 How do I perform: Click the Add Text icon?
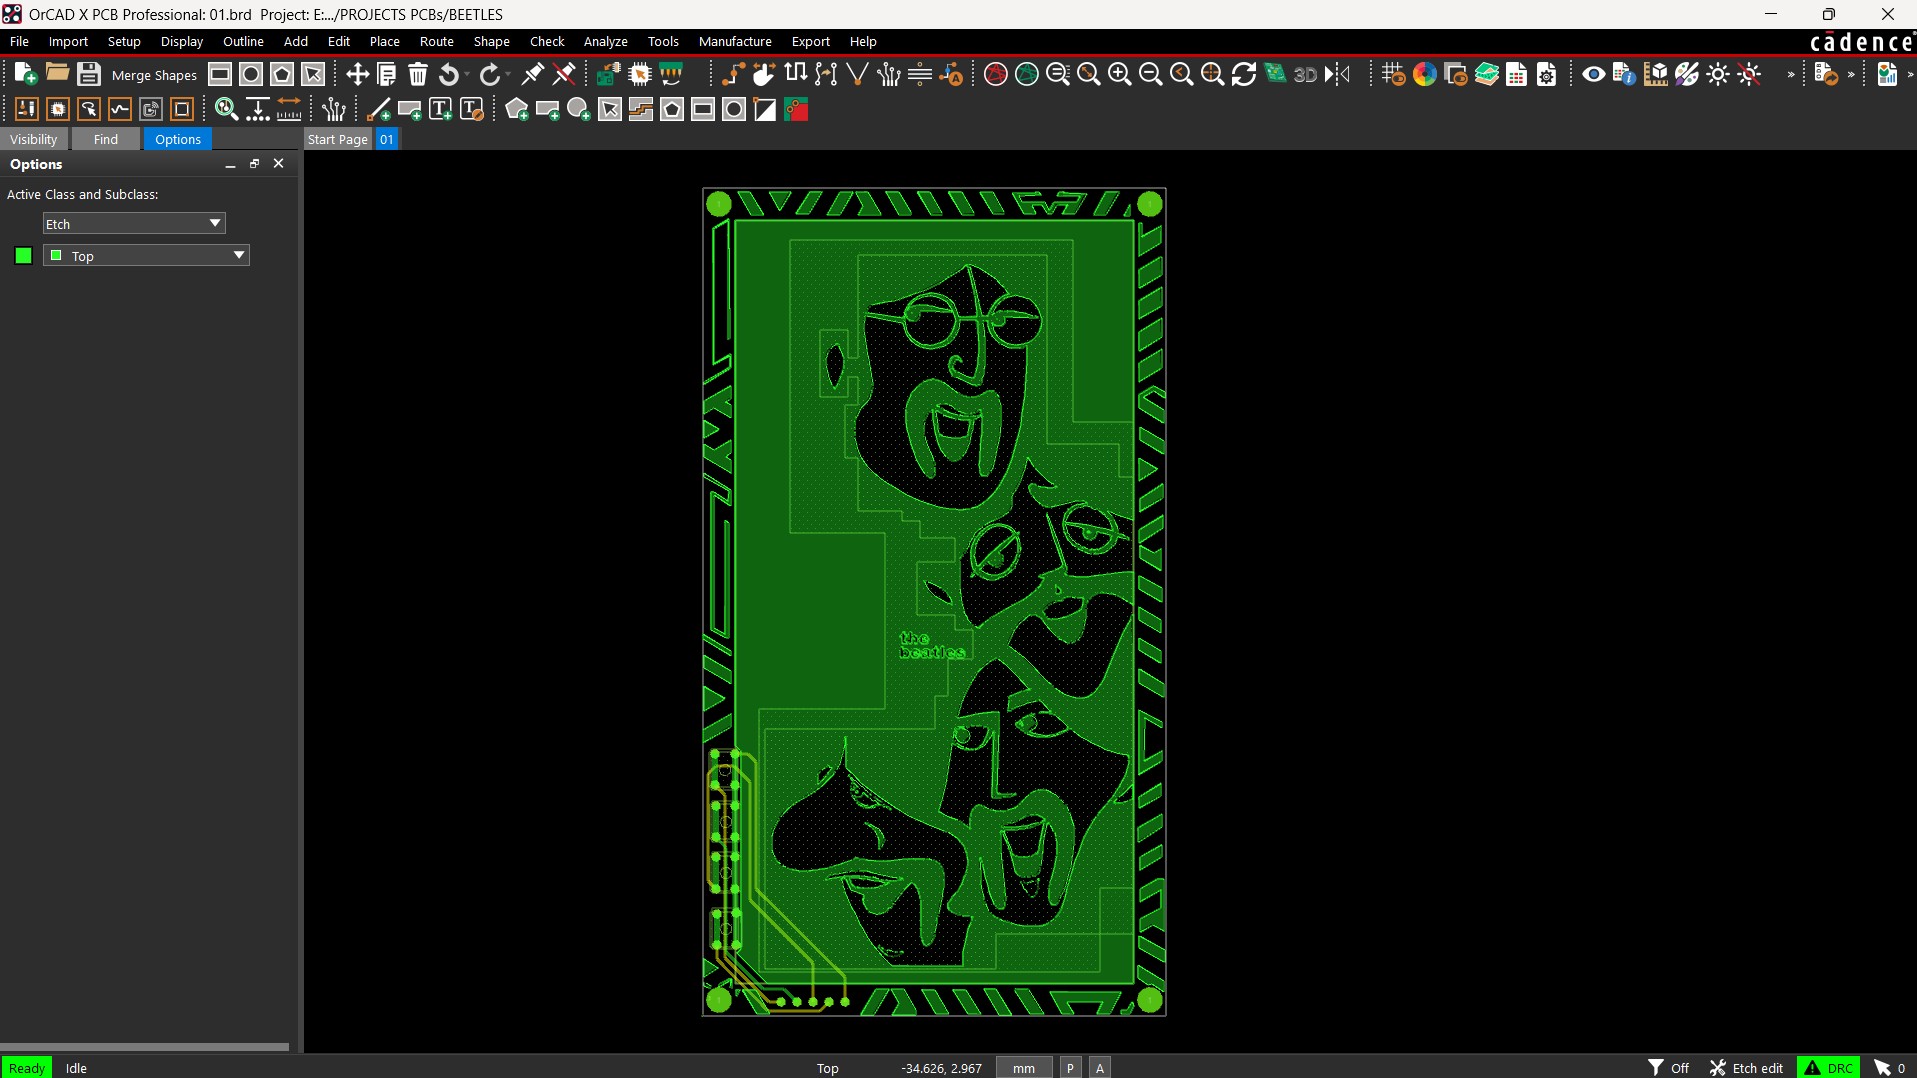point(440,110)
